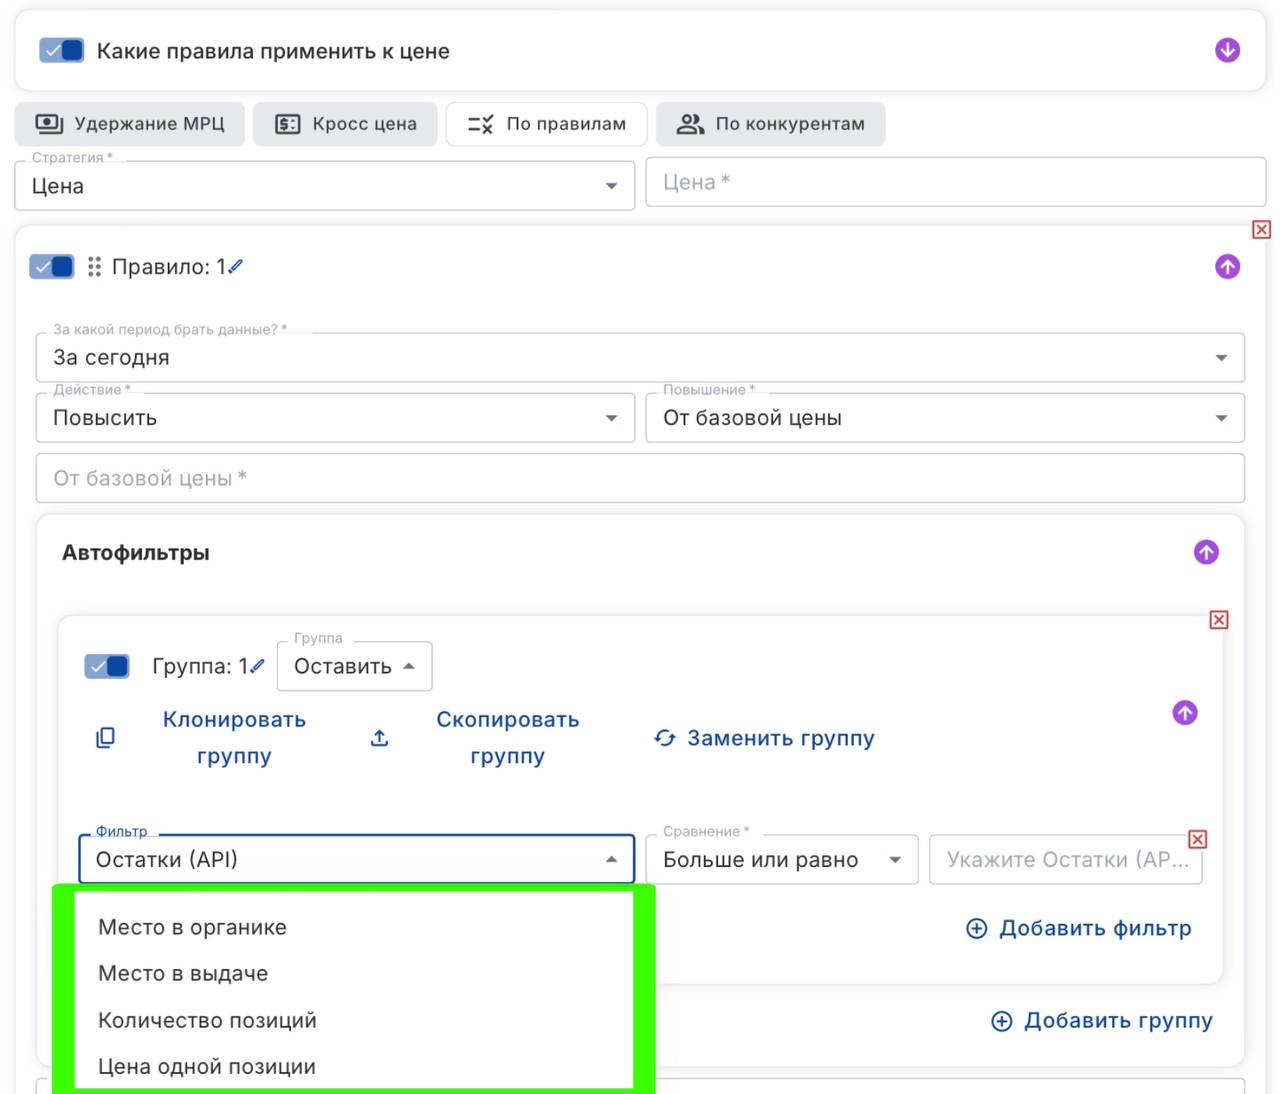Screen dimensions: 1280x1094
Task: Expand section using purple down arrow at top
Action: (1227, 50)
